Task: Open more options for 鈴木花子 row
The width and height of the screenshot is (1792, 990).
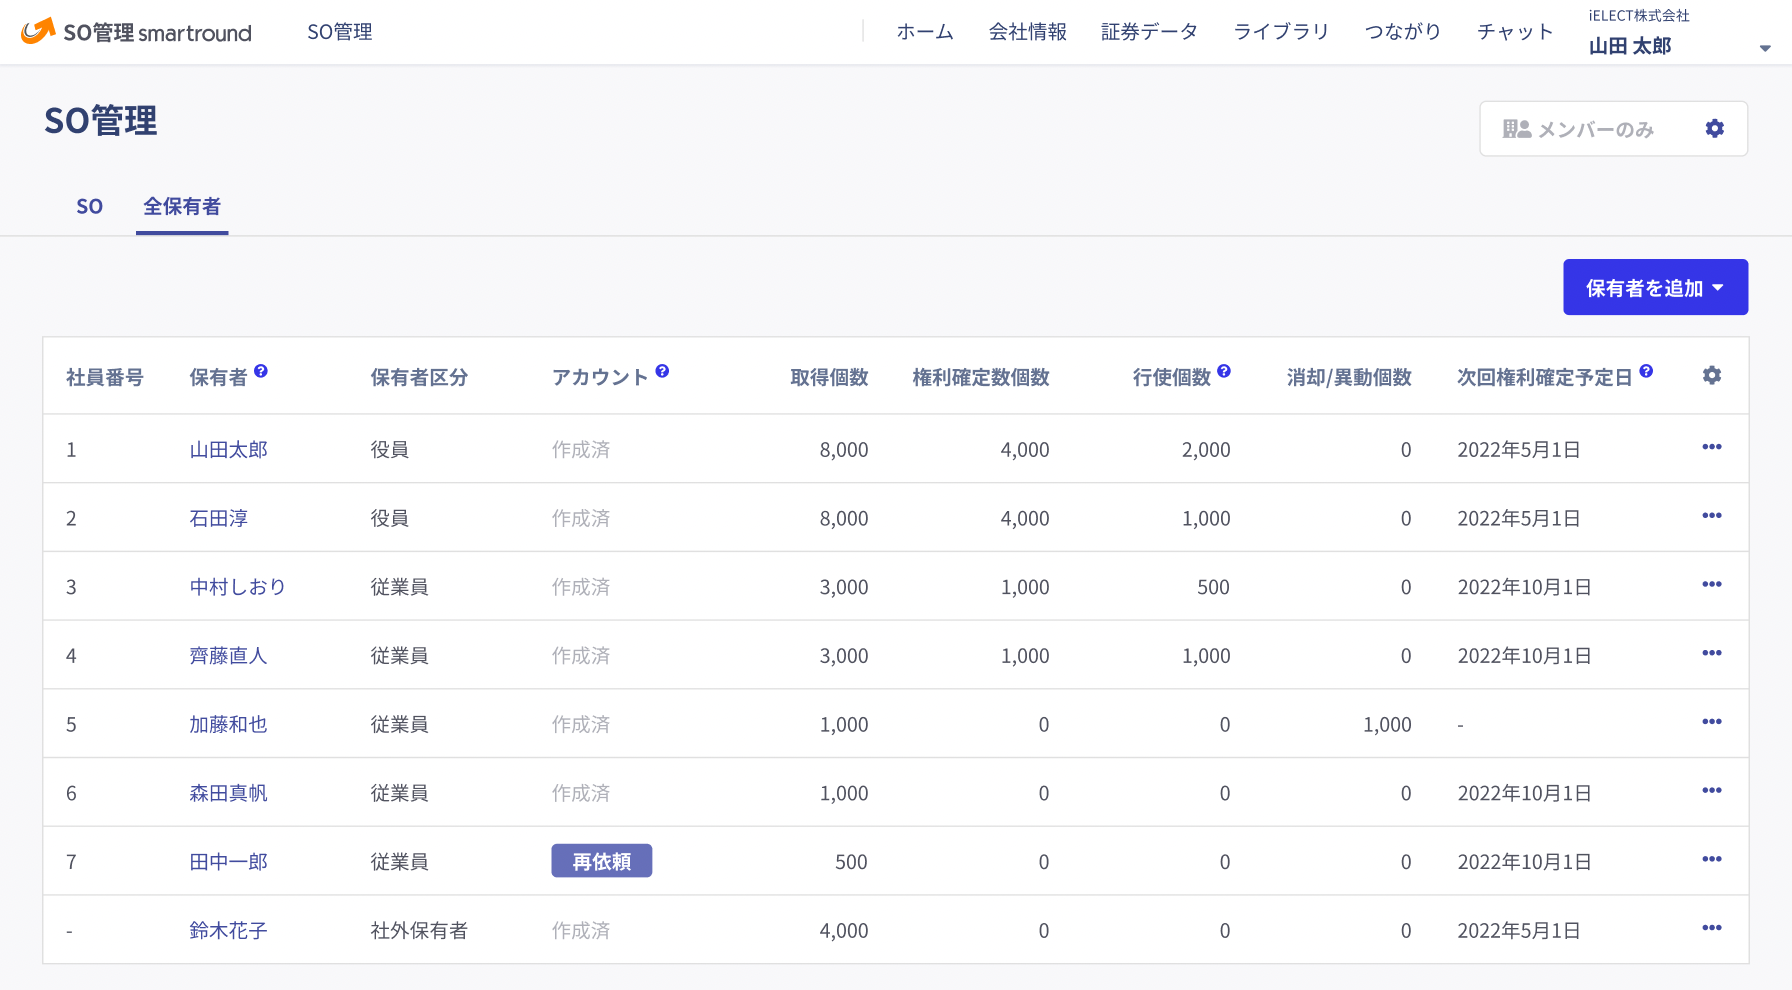Action: pos(1711,928)
